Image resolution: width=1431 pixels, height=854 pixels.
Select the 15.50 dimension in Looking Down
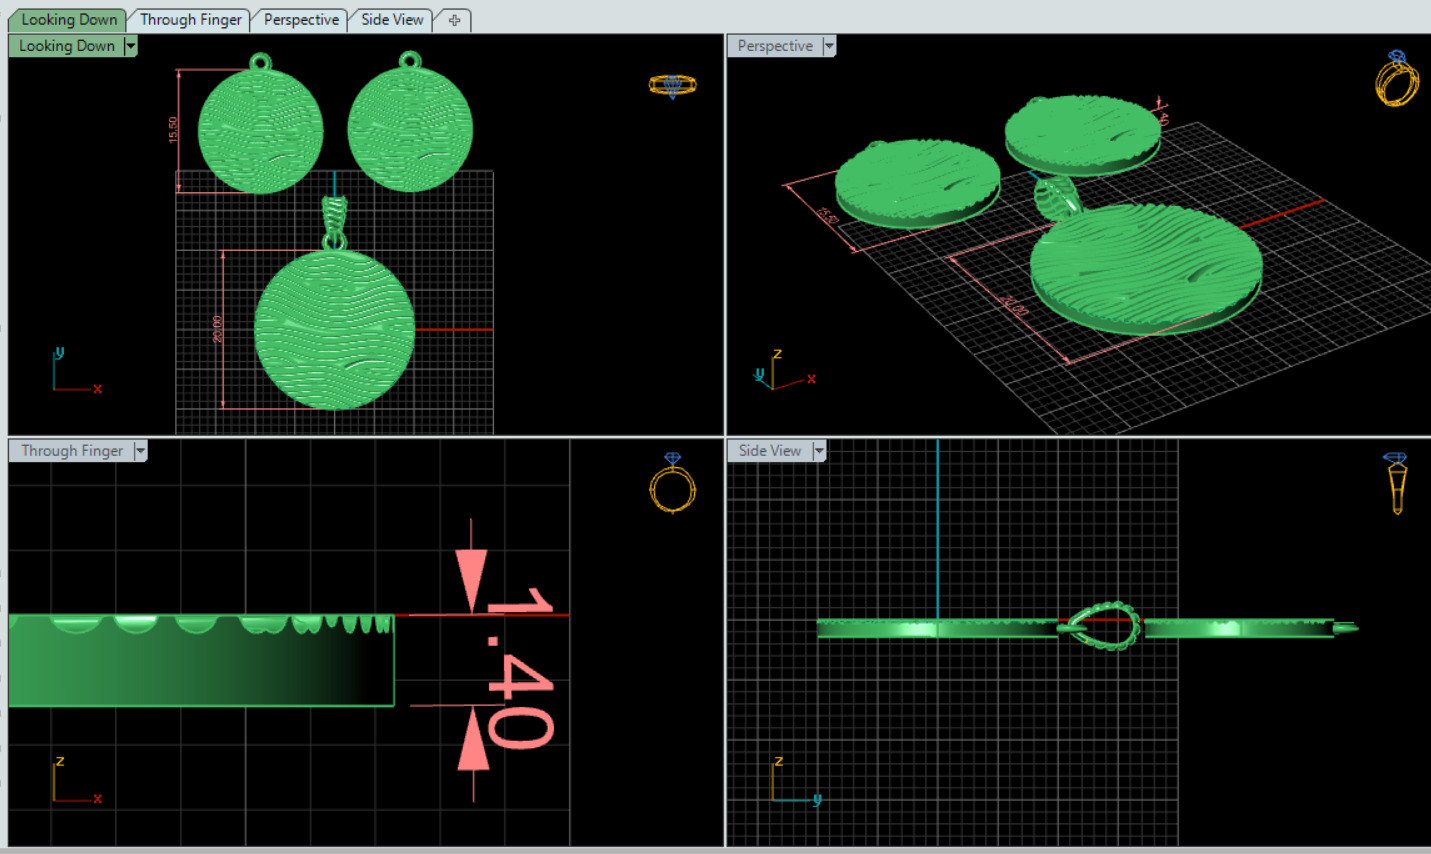click(174, 130)
